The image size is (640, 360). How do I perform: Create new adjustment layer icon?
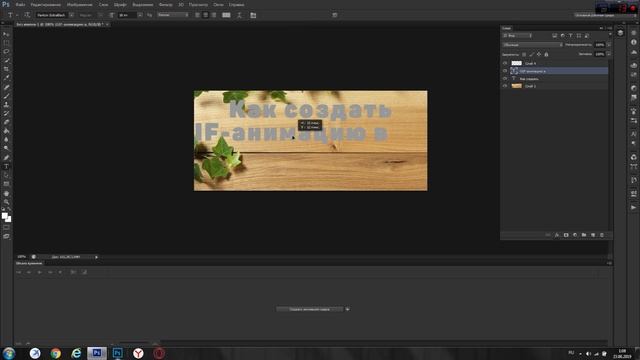point(575,235)
